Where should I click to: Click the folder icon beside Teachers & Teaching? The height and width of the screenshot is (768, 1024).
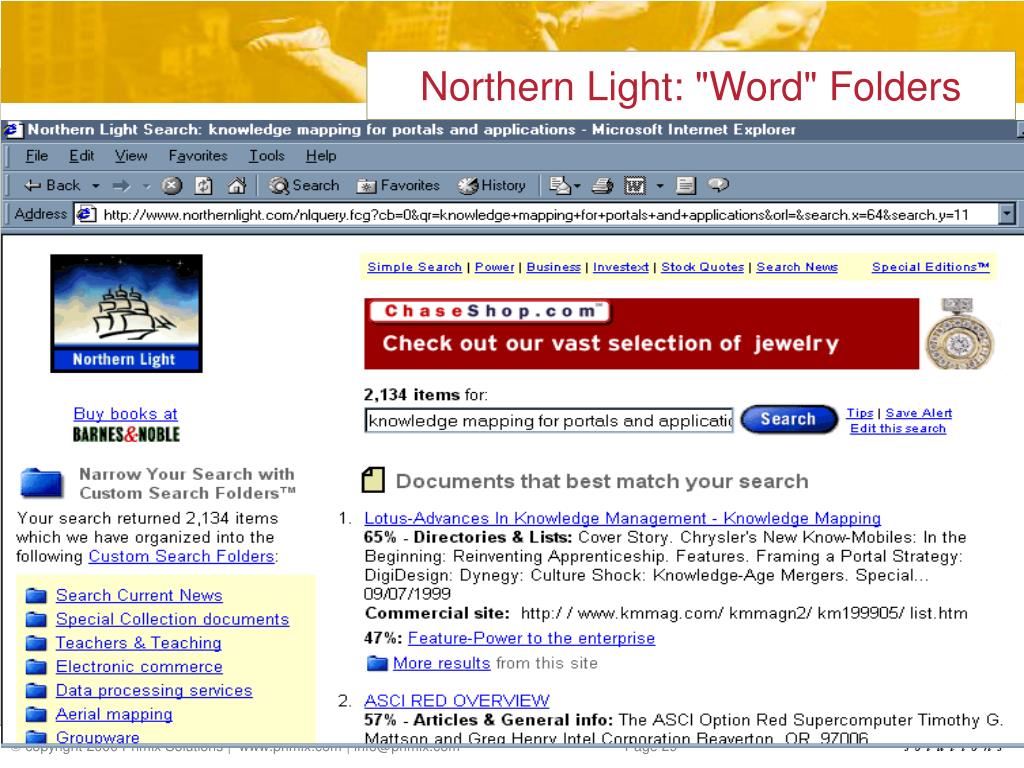coord(36,643)
